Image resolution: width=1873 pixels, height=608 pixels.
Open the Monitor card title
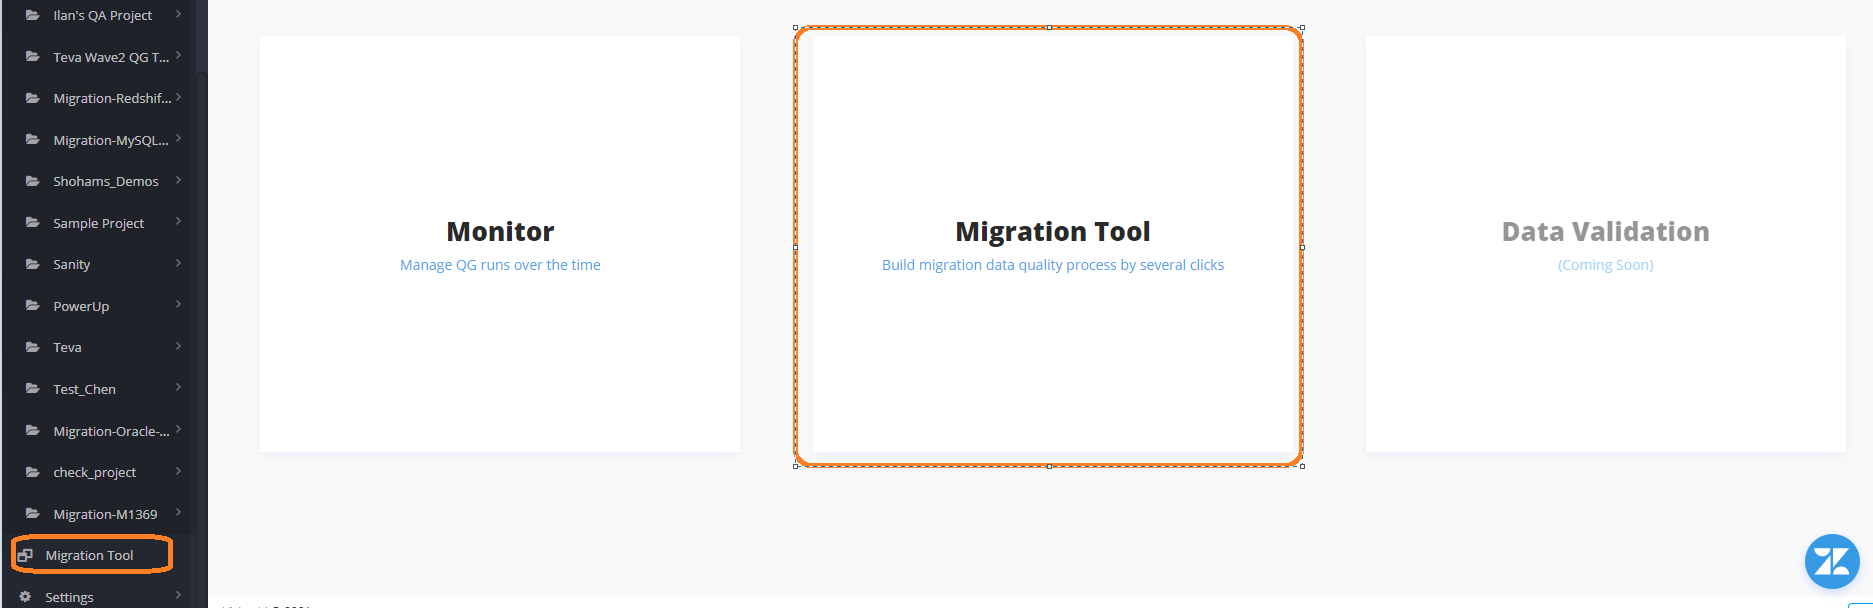[500, 231]
